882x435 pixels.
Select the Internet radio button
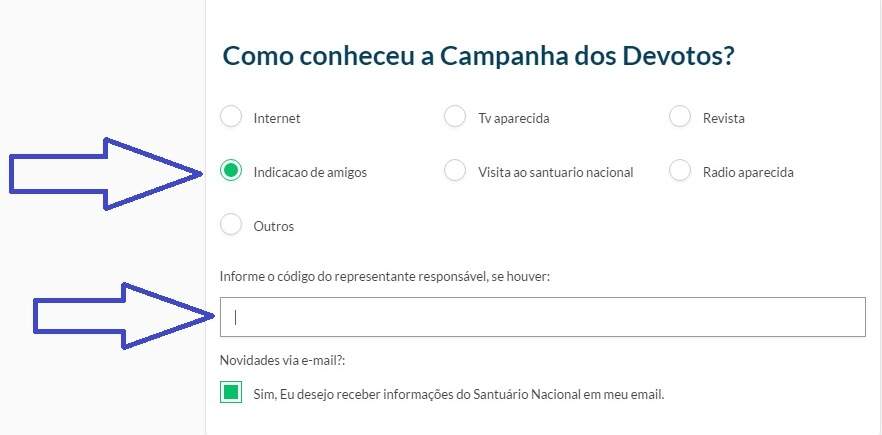coord(231,117)
